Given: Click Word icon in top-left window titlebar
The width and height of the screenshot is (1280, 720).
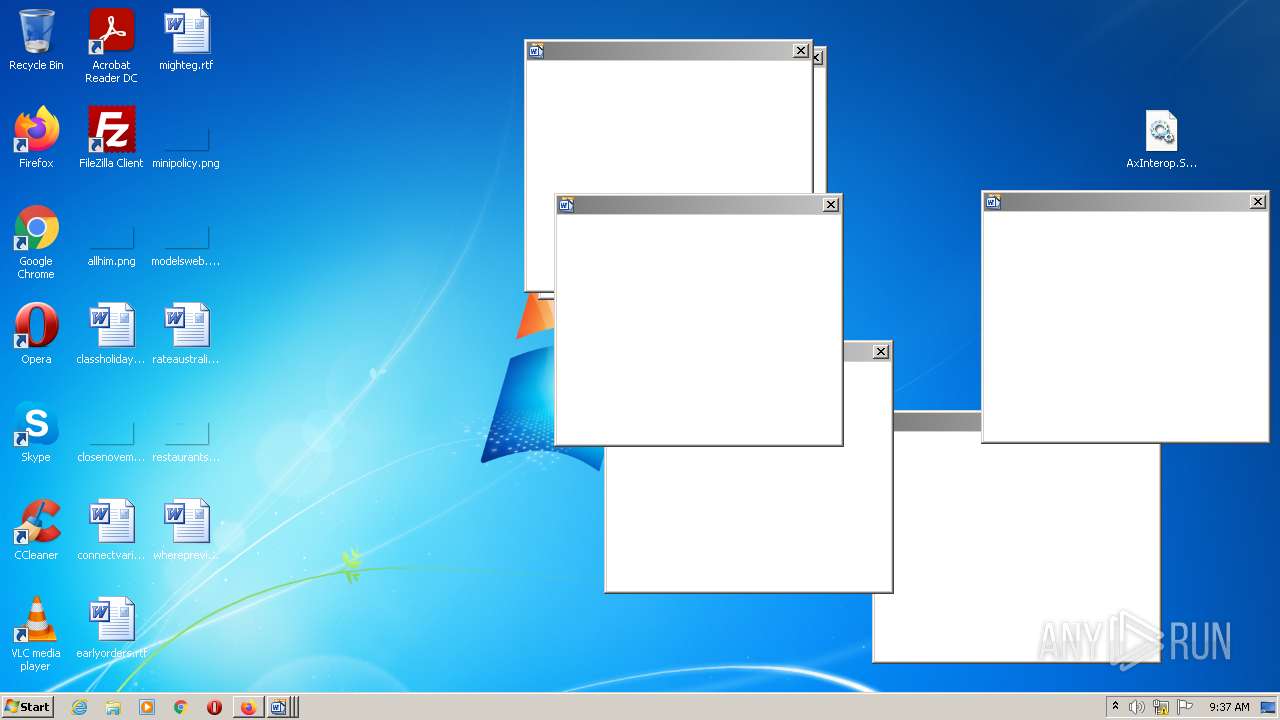Looking at the screenshot, I should coord(536,51).
